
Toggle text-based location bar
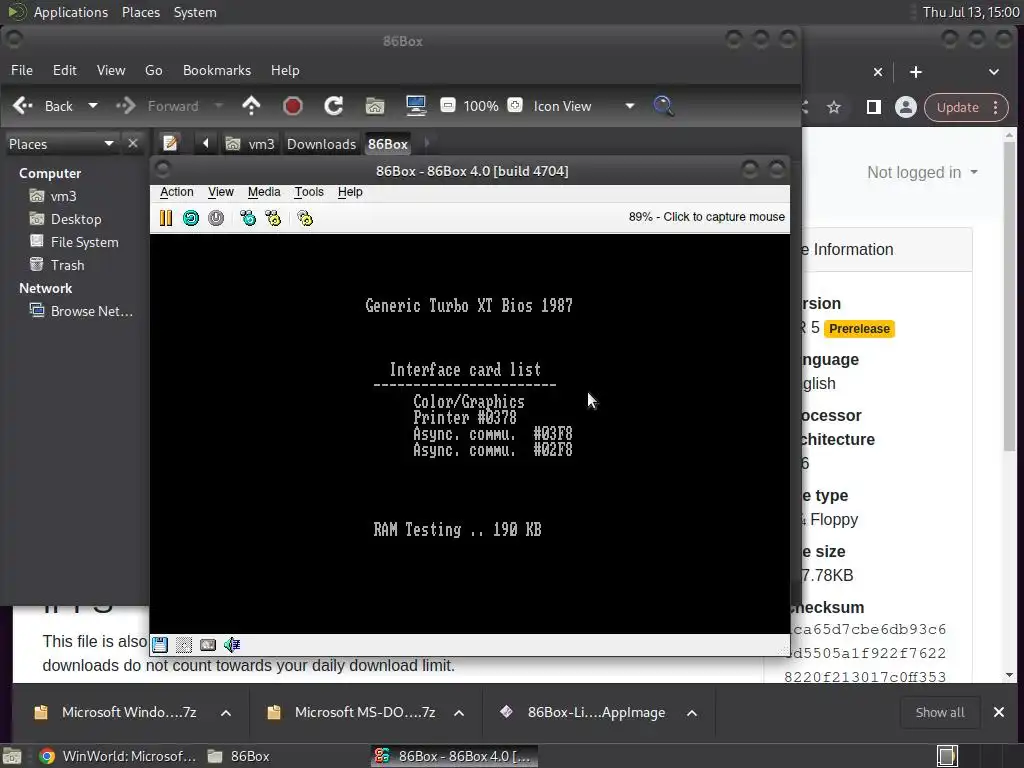point(170,143)
